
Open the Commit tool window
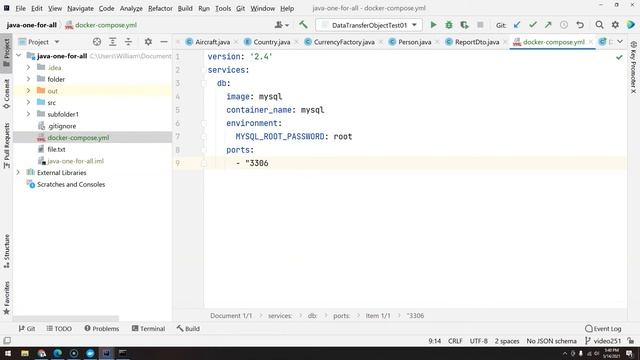pos(7,94)
